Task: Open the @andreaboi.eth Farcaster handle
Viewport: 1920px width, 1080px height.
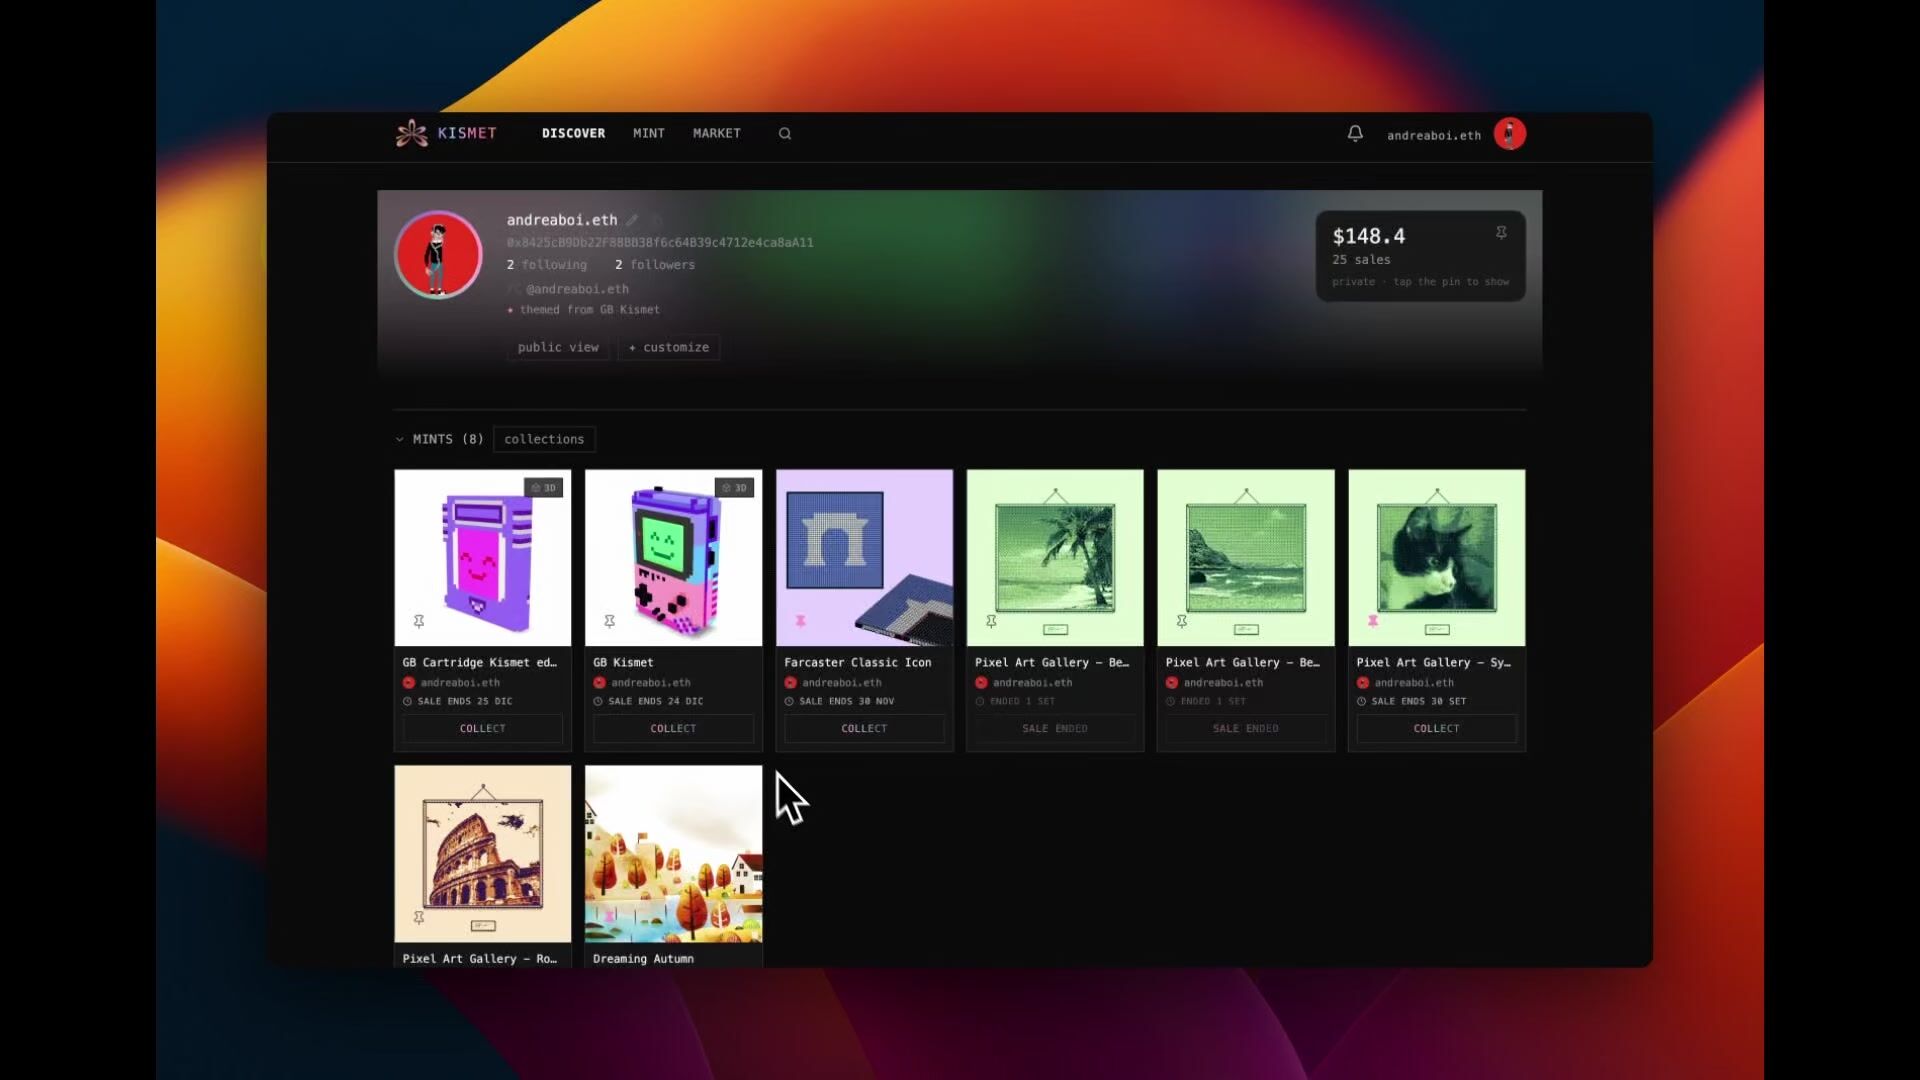Action: (577, 289)
